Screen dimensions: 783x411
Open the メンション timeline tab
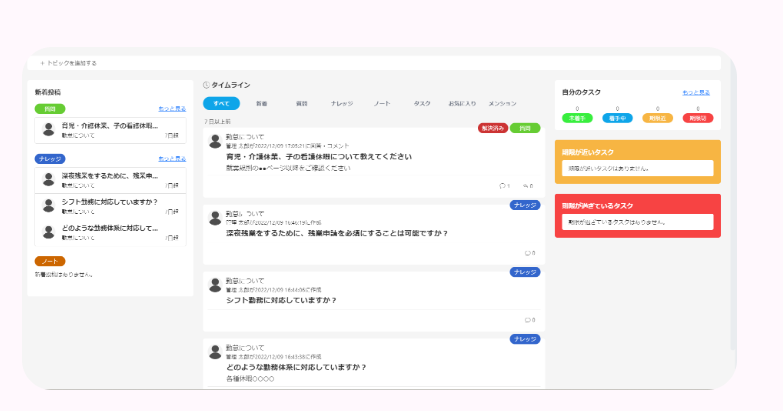pos(502,103)
